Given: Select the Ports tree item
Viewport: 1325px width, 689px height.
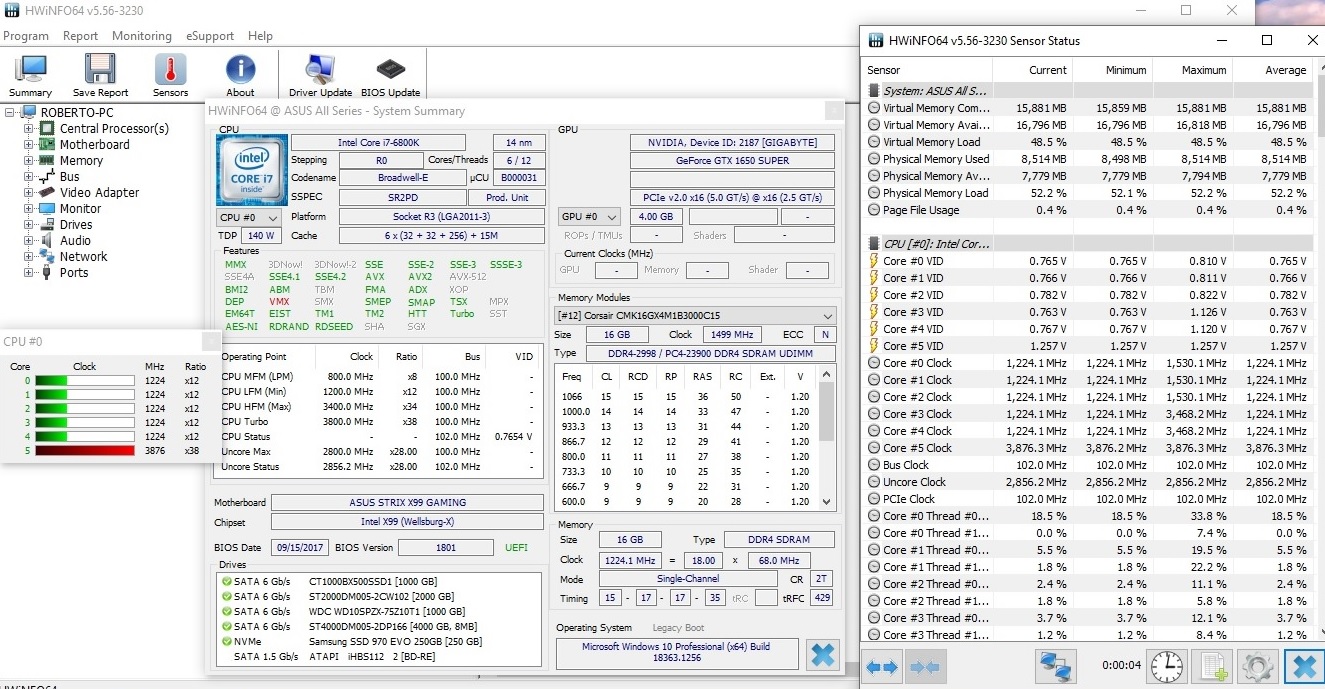Looking at the screenshot, I should [x=74, y=273].
